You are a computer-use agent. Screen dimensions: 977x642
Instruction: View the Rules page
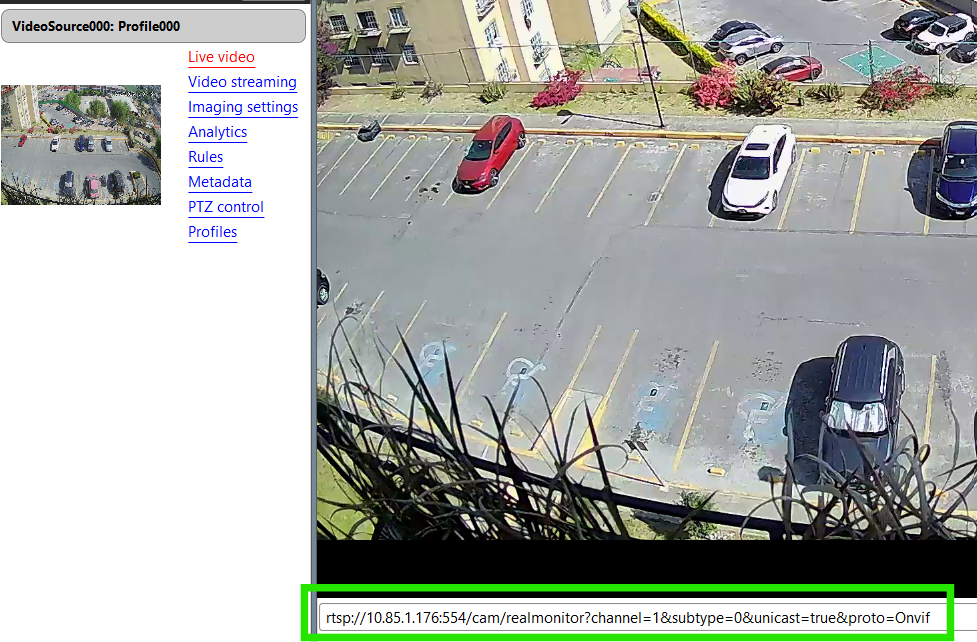[205, 157]
